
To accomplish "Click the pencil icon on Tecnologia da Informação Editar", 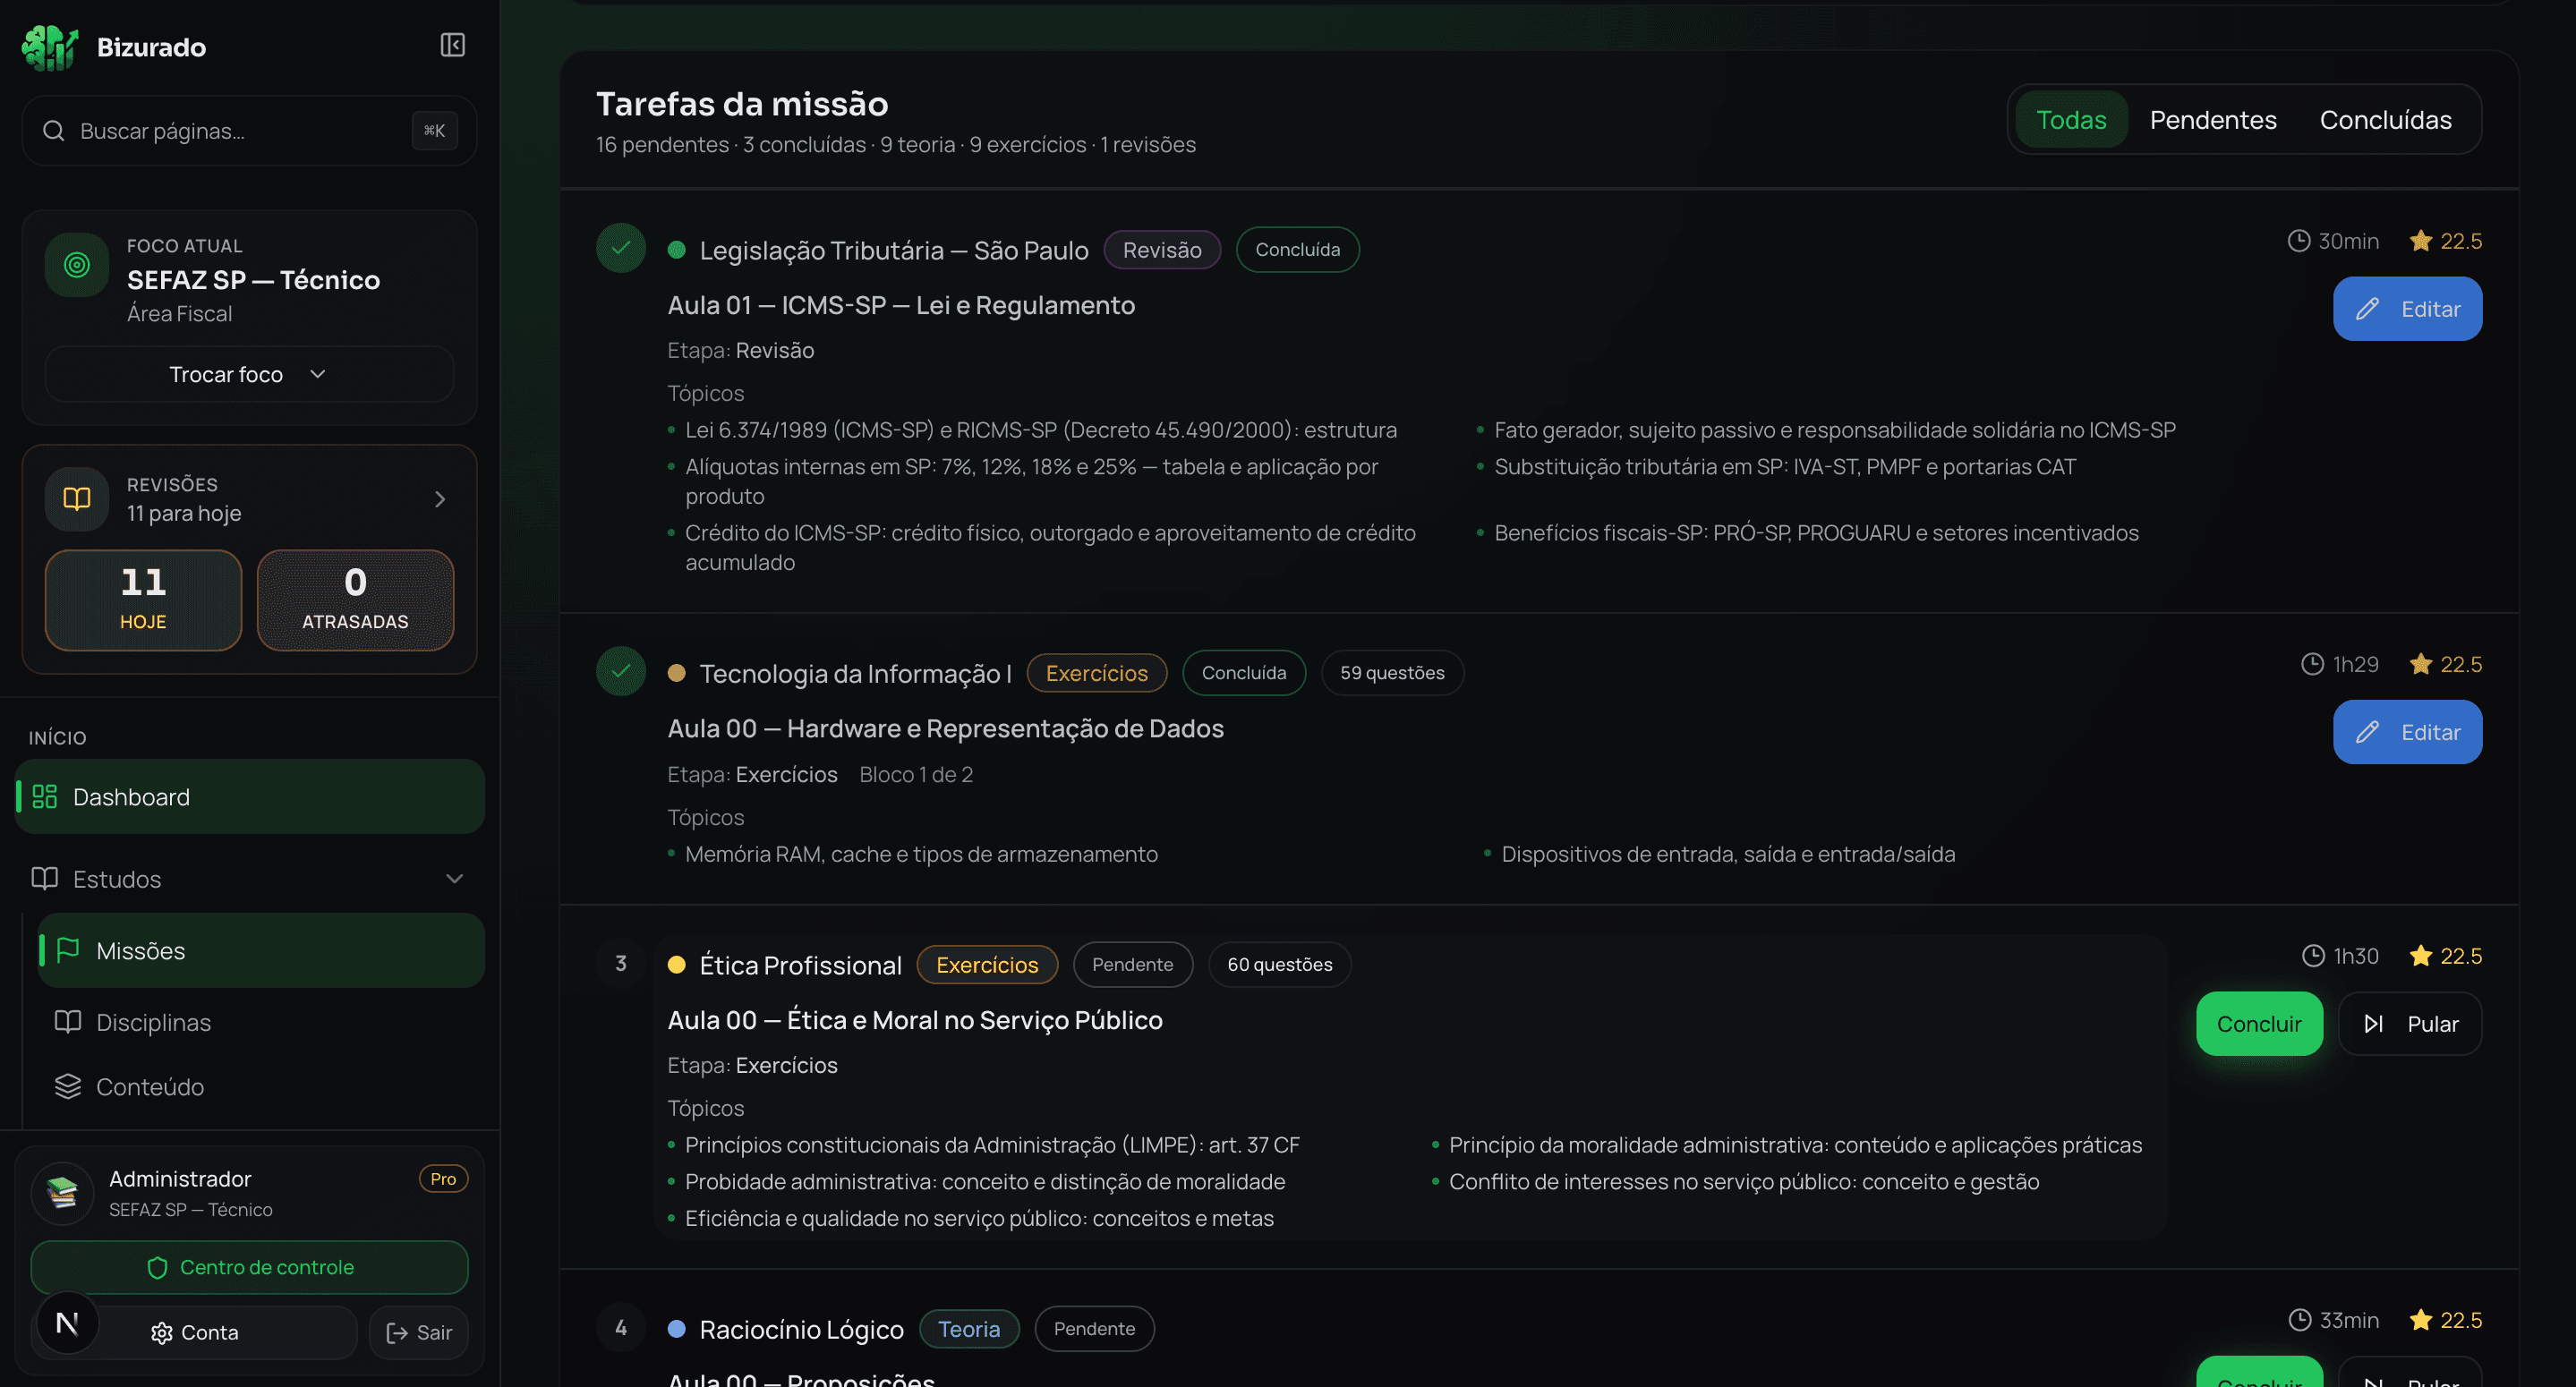I will tap(2367, 732).
